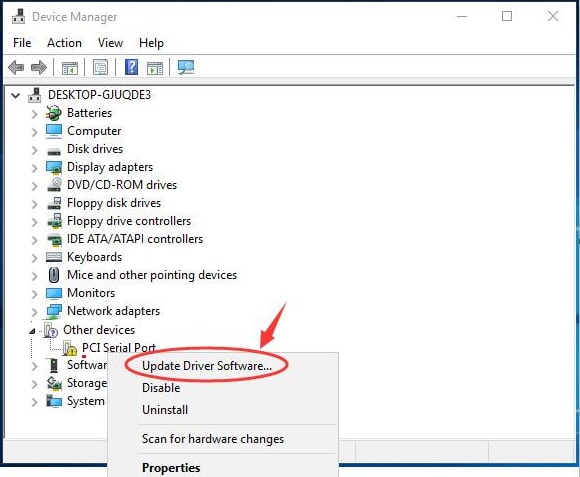
Task: Collapse the DESKTOP-GJUQDE3 root node
Action: [15, 96]
